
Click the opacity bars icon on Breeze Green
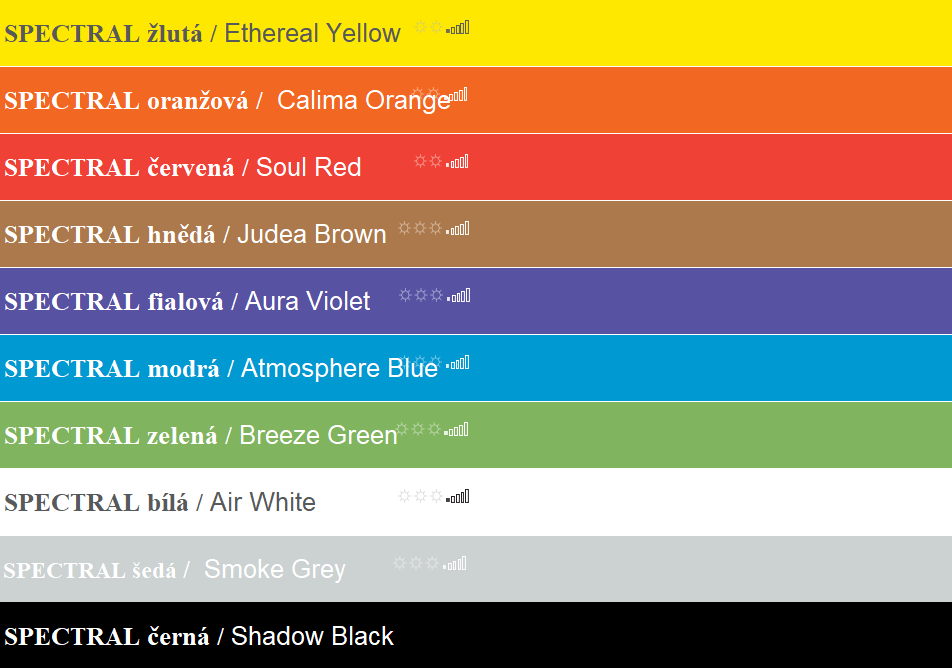[x=457, y=430]
